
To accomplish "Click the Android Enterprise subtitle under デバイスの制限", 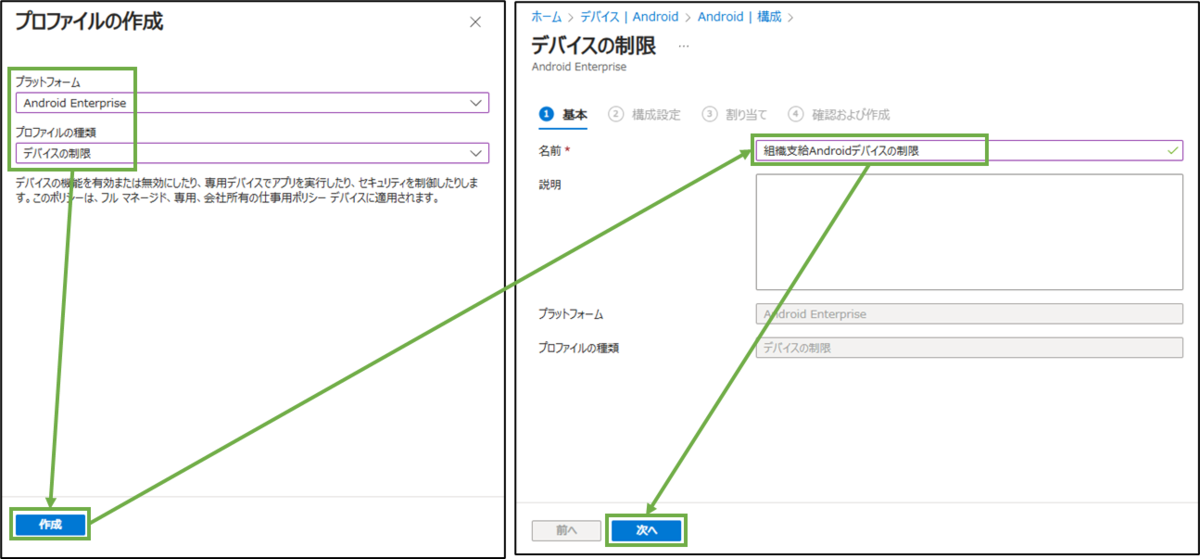I will pyautogui.click(x=579, y=67).
